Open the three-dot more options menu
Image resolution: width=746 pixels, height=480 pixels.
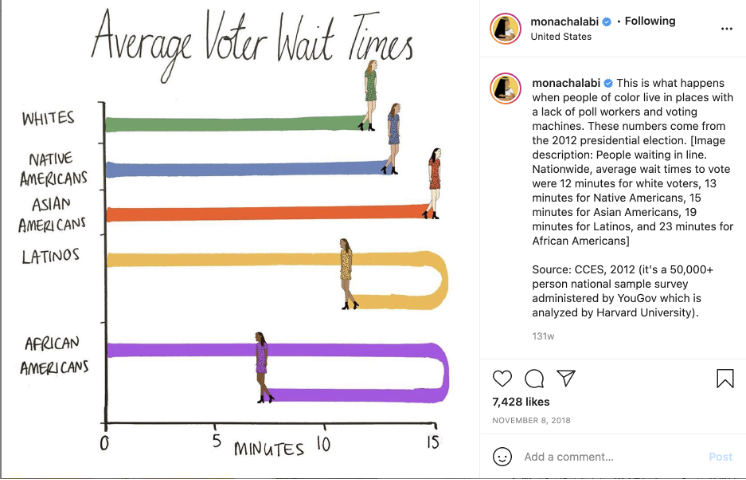(726, 29)
